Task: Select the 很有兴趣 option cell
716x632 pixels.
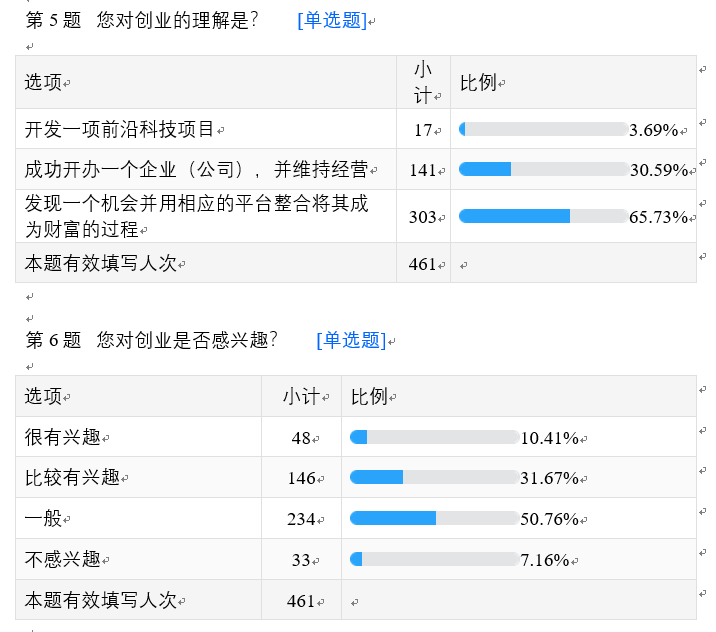Action: [63, 437]
